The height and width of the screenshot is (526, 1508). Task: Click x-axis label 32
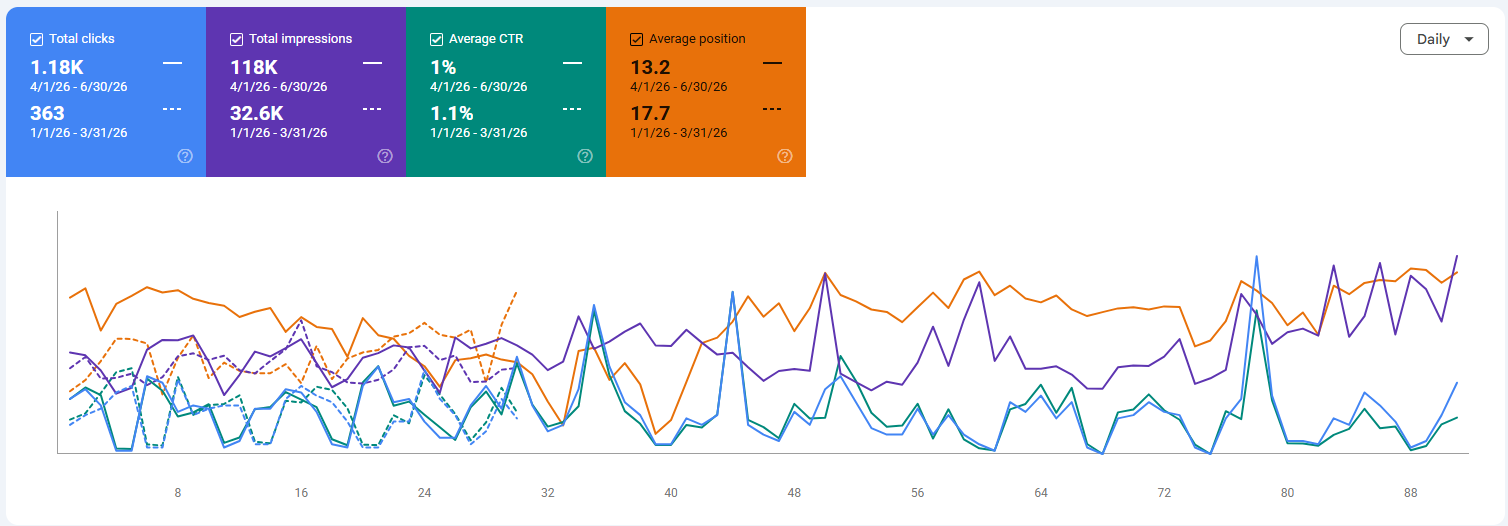pyautogui.click(x=548, y=493)
